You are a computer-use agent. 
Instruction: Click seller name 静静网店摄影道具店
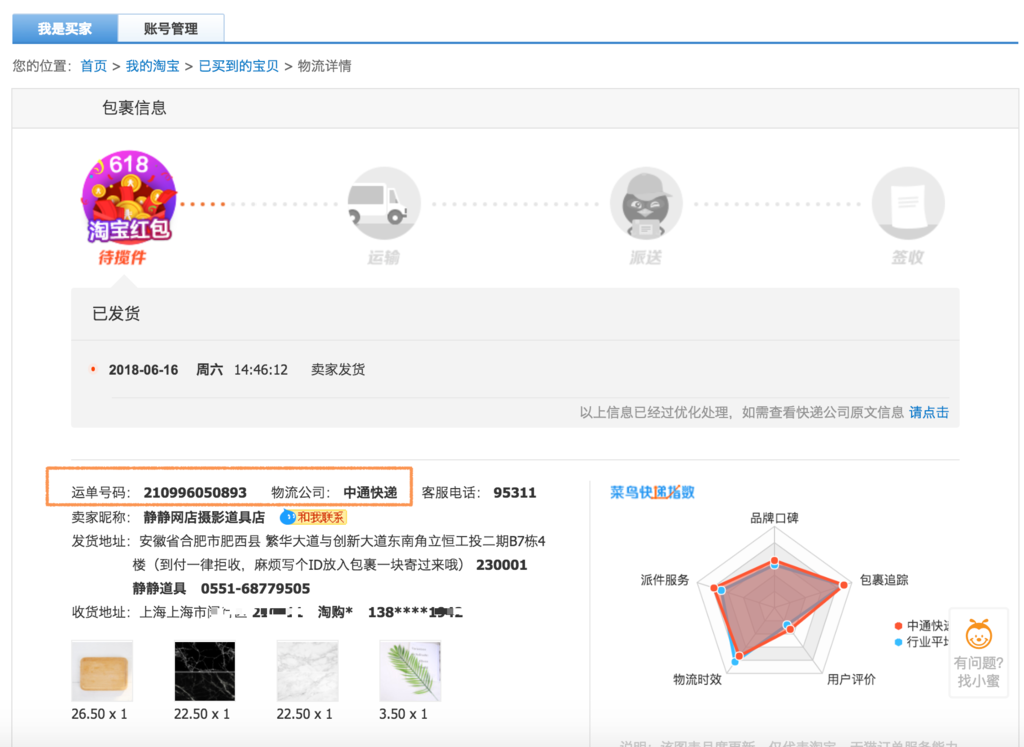point(204,517)
